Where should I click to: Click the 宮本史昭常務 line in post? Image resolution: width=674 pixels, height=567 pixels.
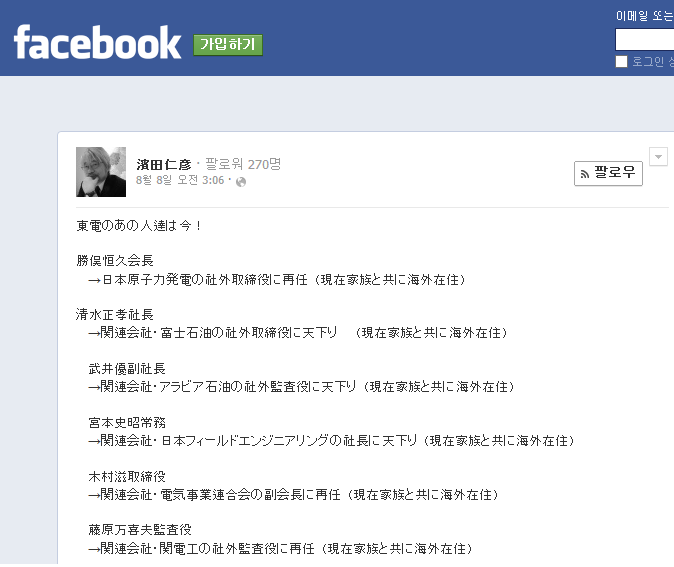[127, 423]
